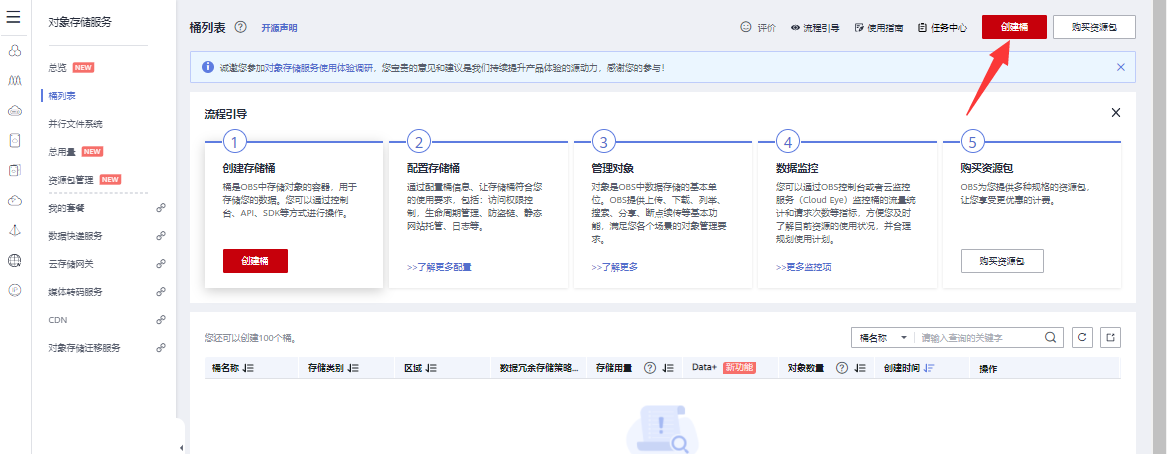Screen dimensions: 1167x454
Task: Click the link icon next to 数据快递服务
Action: click(x=160, y=236)
